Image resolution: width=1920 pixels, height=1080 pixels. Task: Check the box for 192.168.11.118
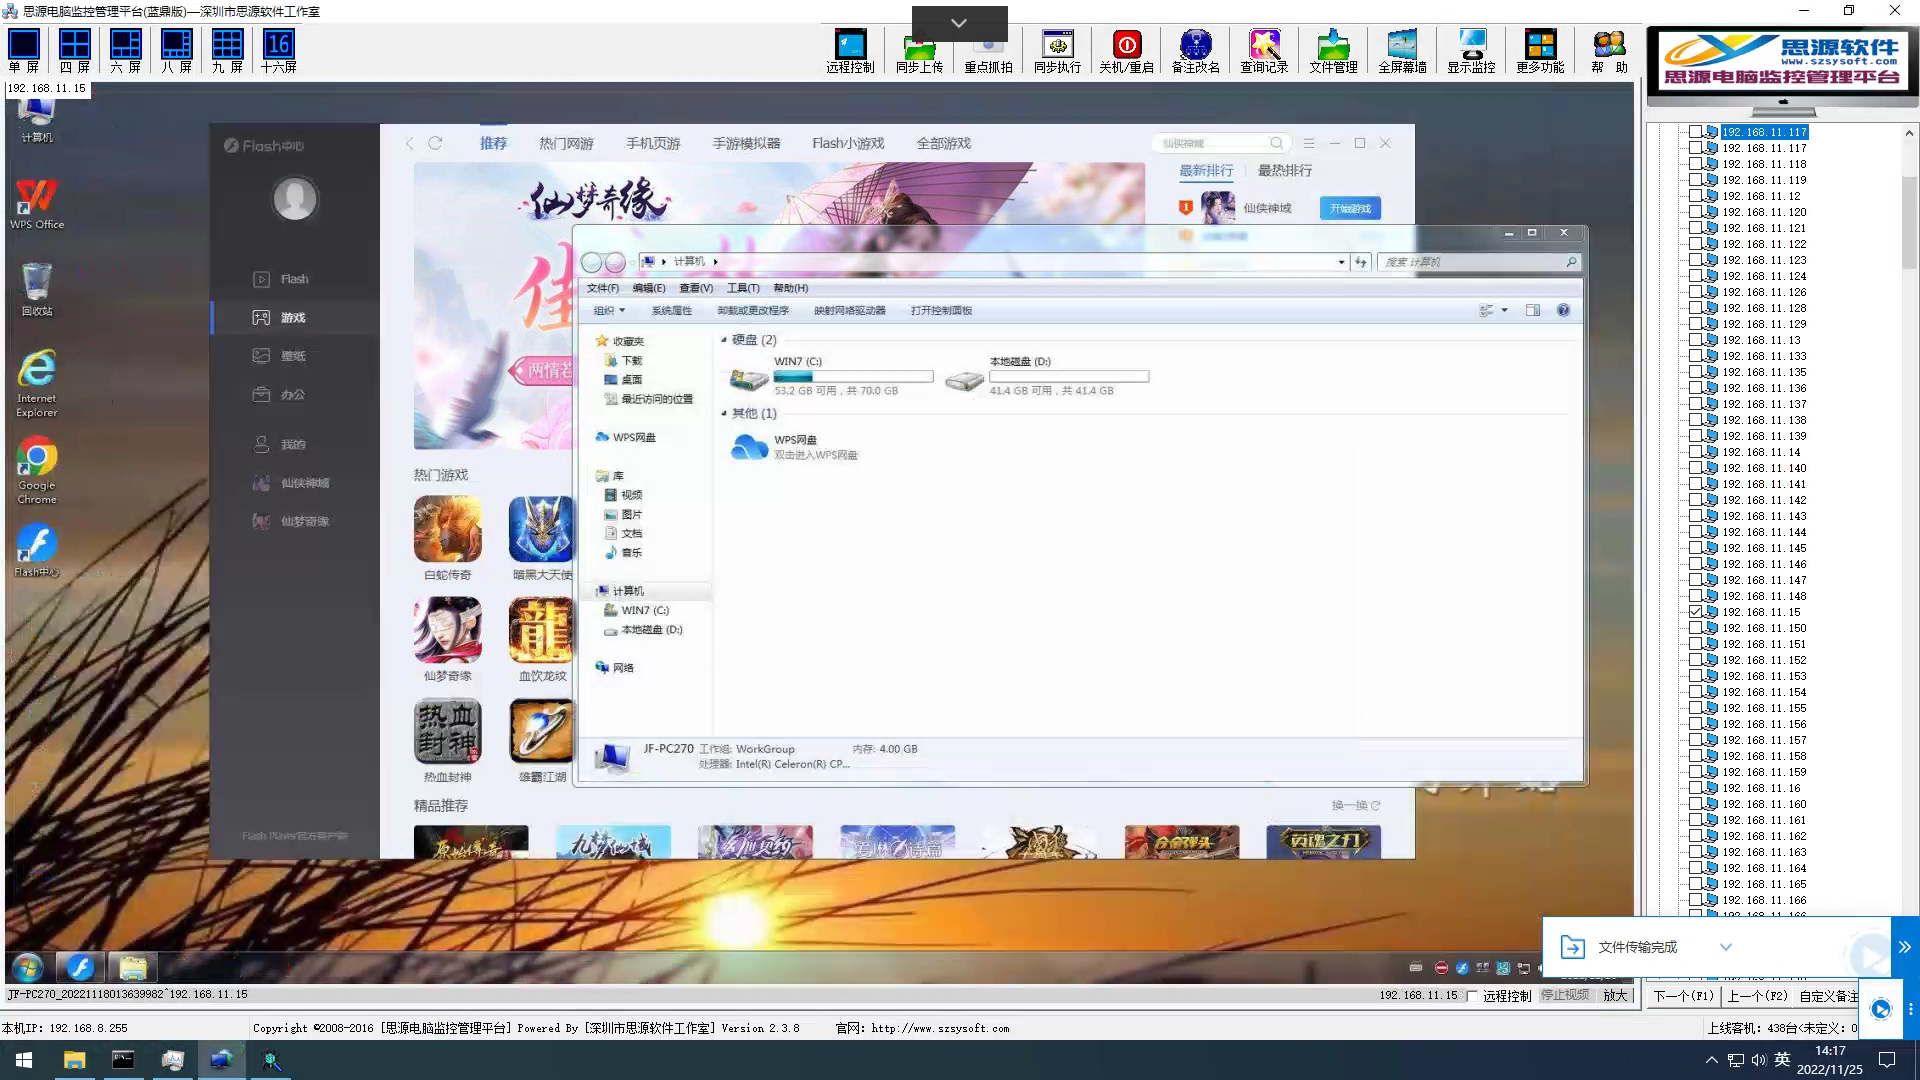(x=1695, y=164)
